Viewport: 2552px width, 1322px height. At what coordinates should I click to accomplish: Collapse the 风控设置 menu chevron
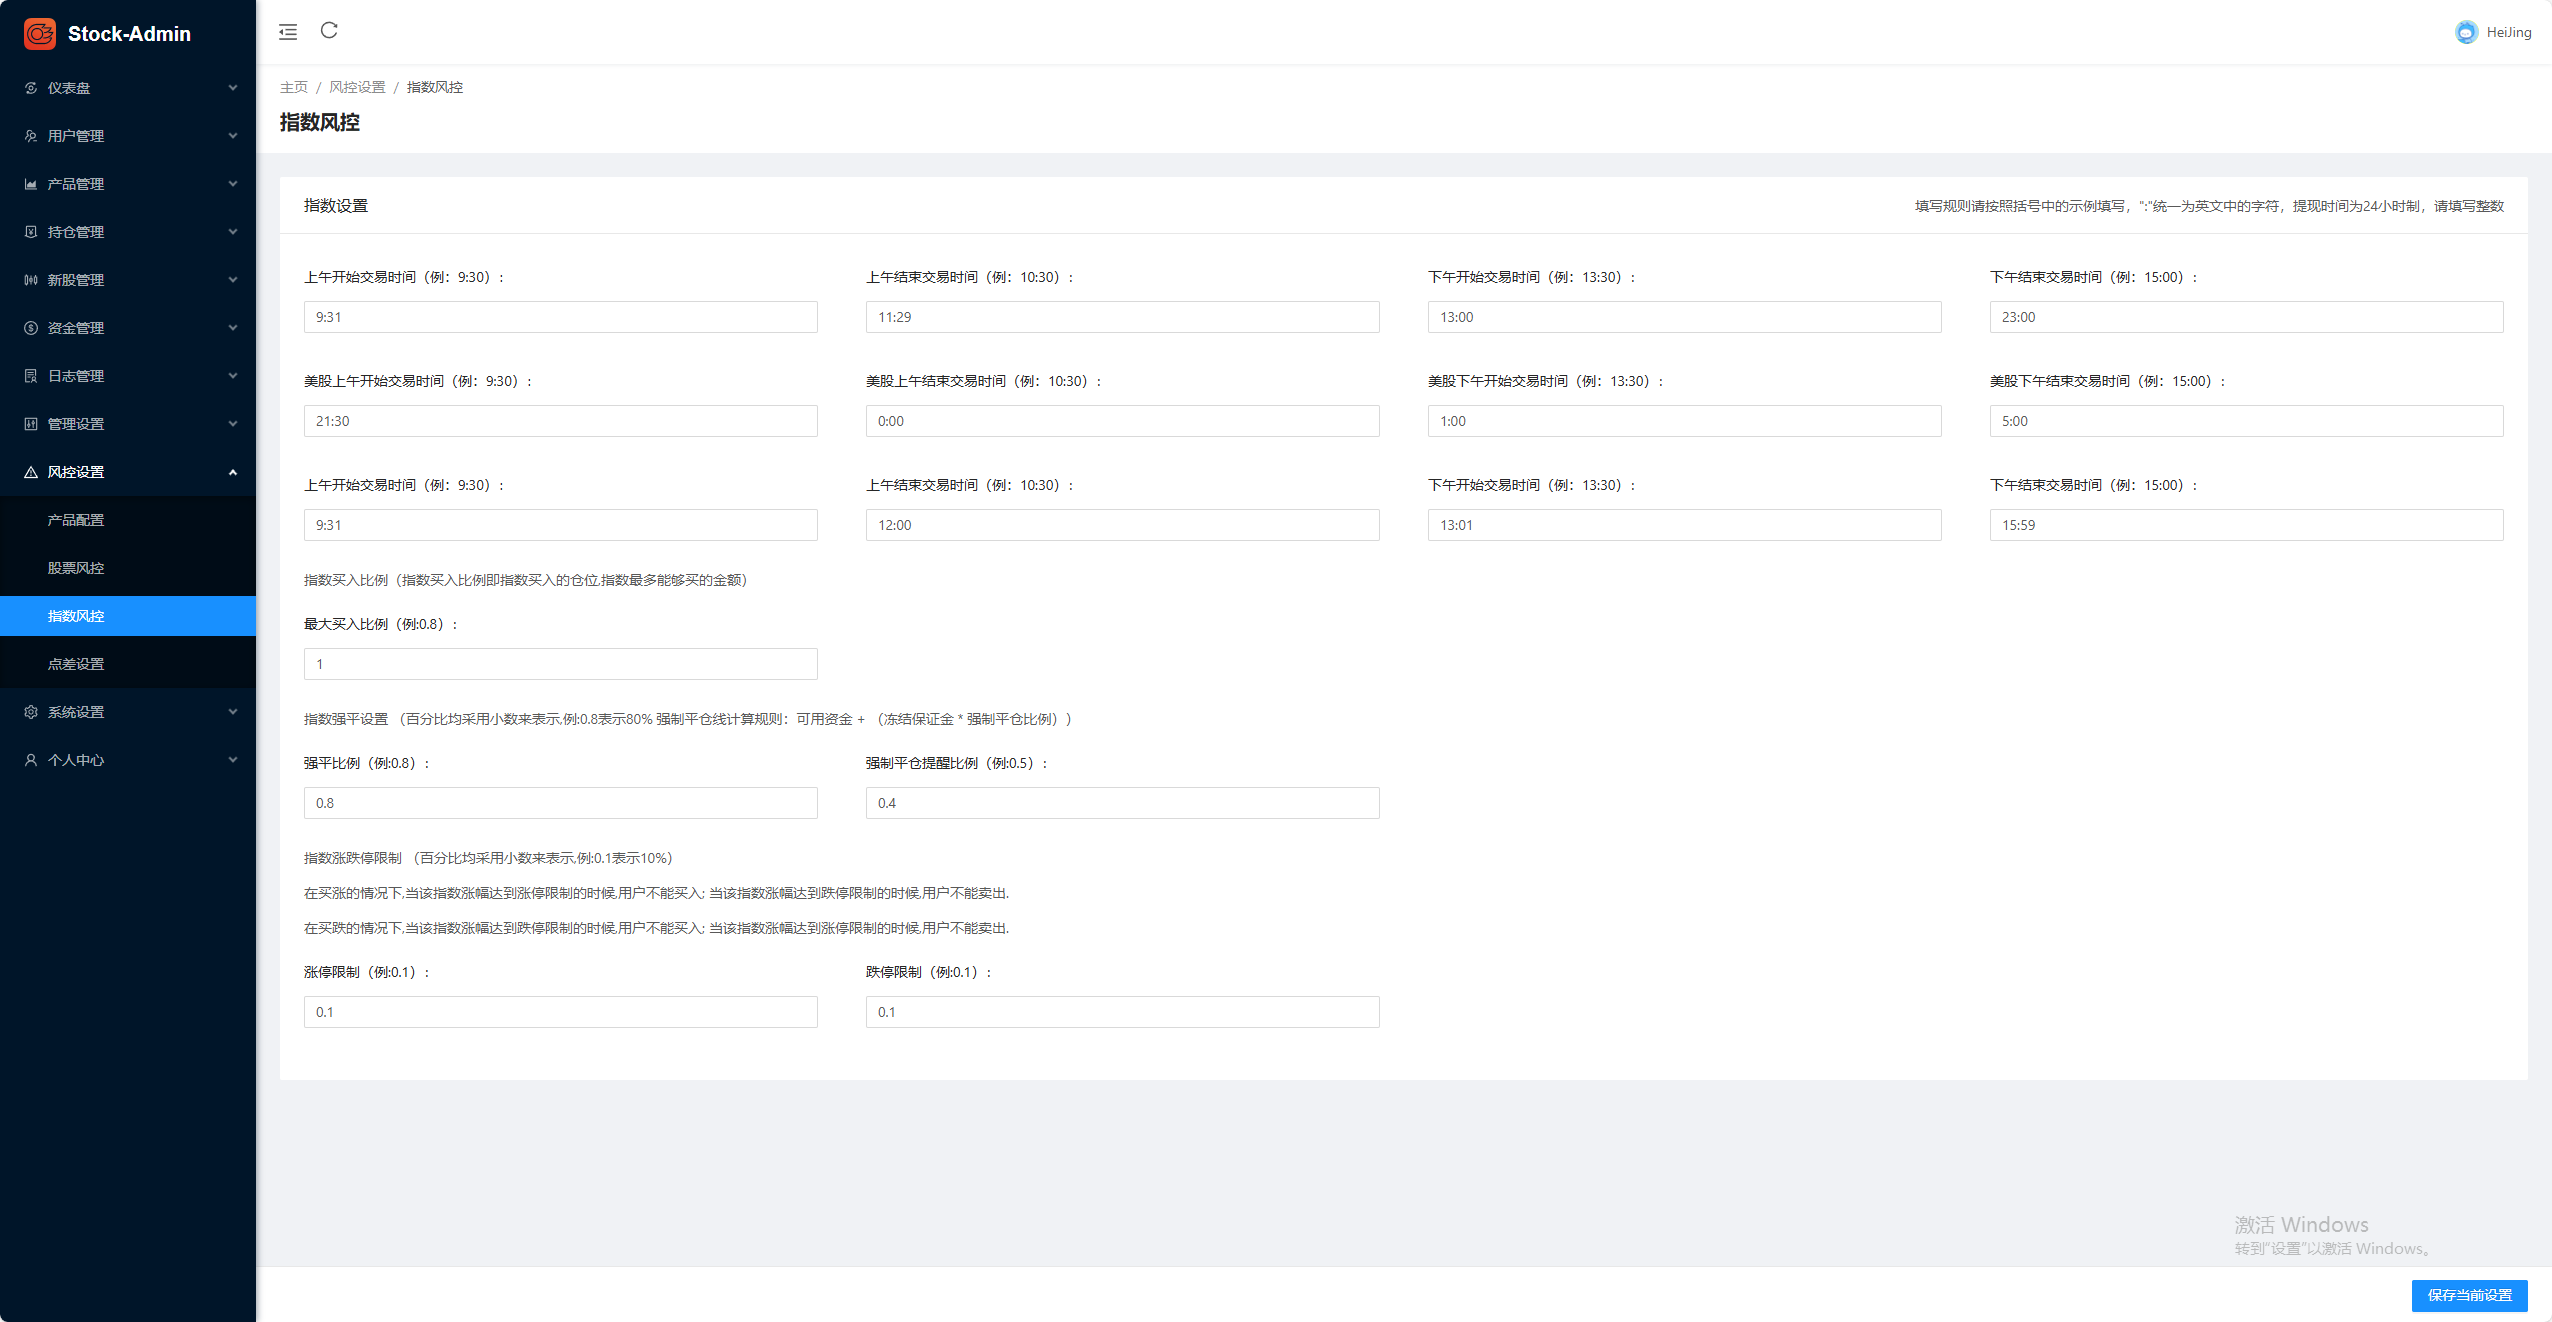tap(233, 472)
